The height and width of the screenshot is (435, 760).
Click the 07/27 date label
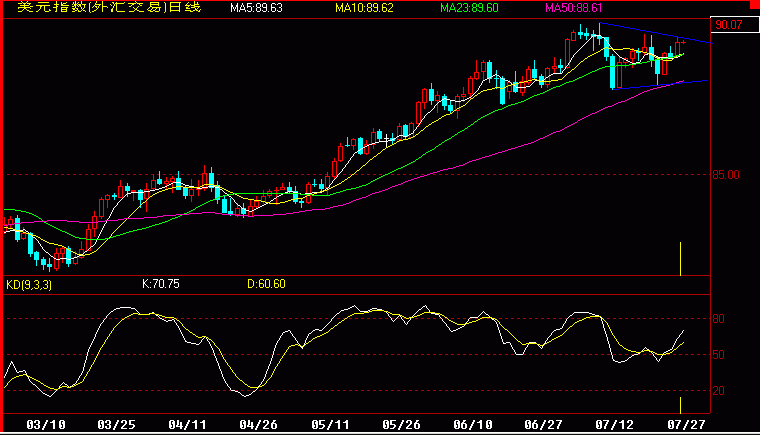[x=686, y=425]
